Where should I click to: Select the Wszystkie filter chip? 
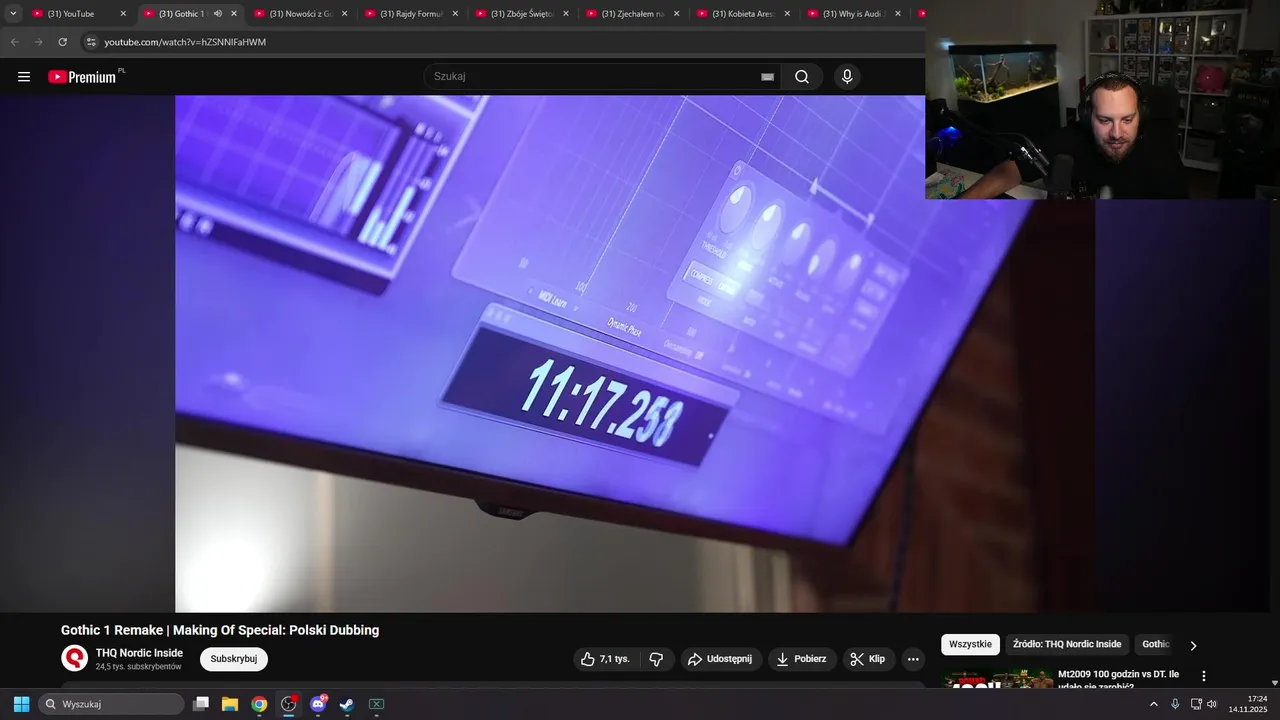[970, 645]
